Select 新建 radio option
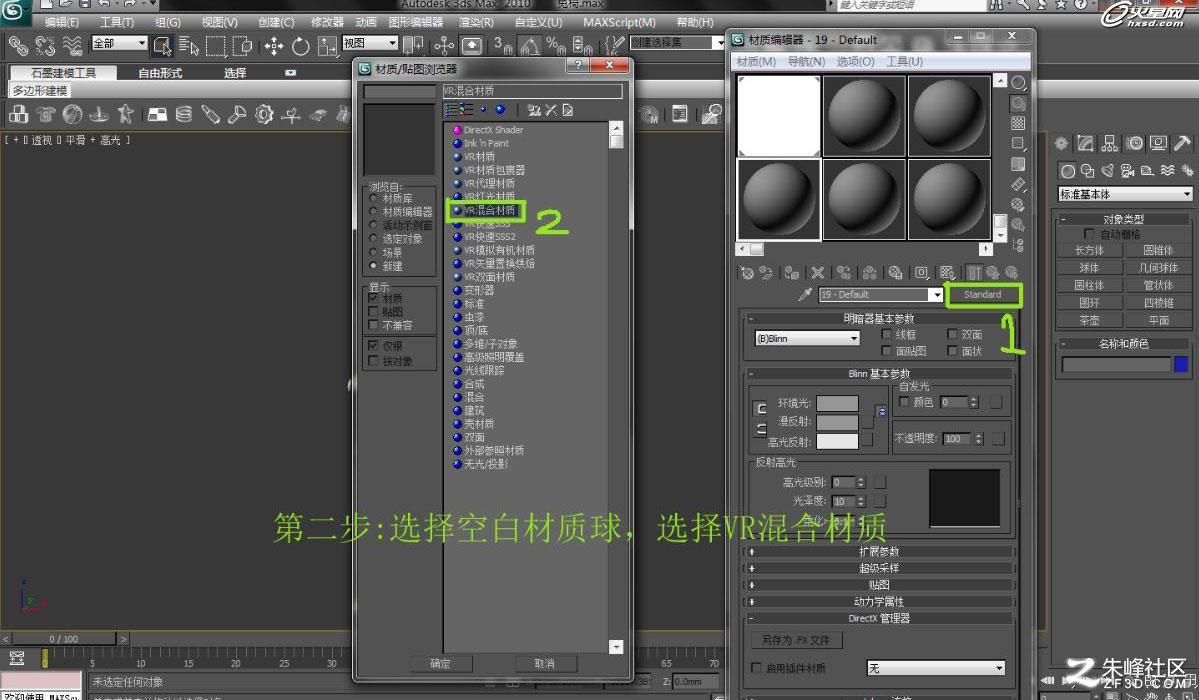1199x700 pixels. pos(373,266)
